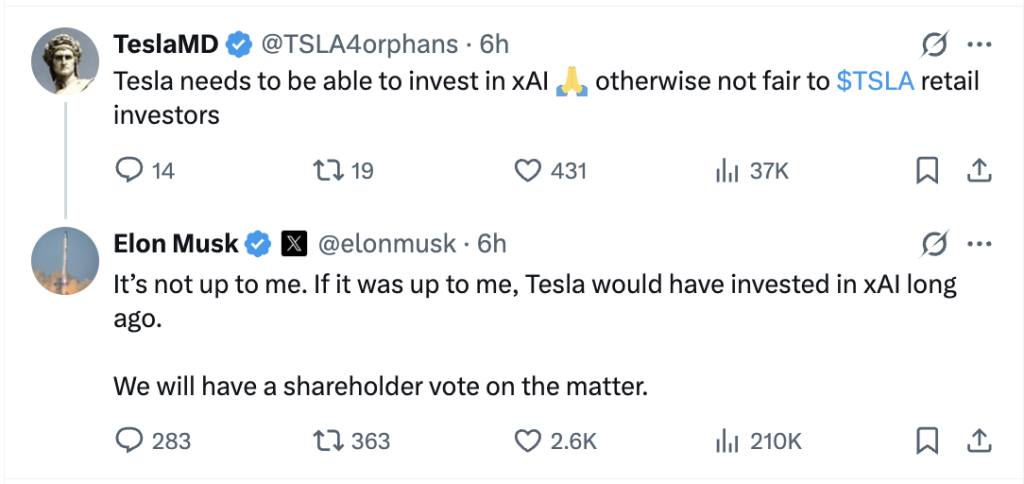Click the X affiliation badge beside Elon Musk
The height and width of the screenshot is (484, 1024).
293,243
